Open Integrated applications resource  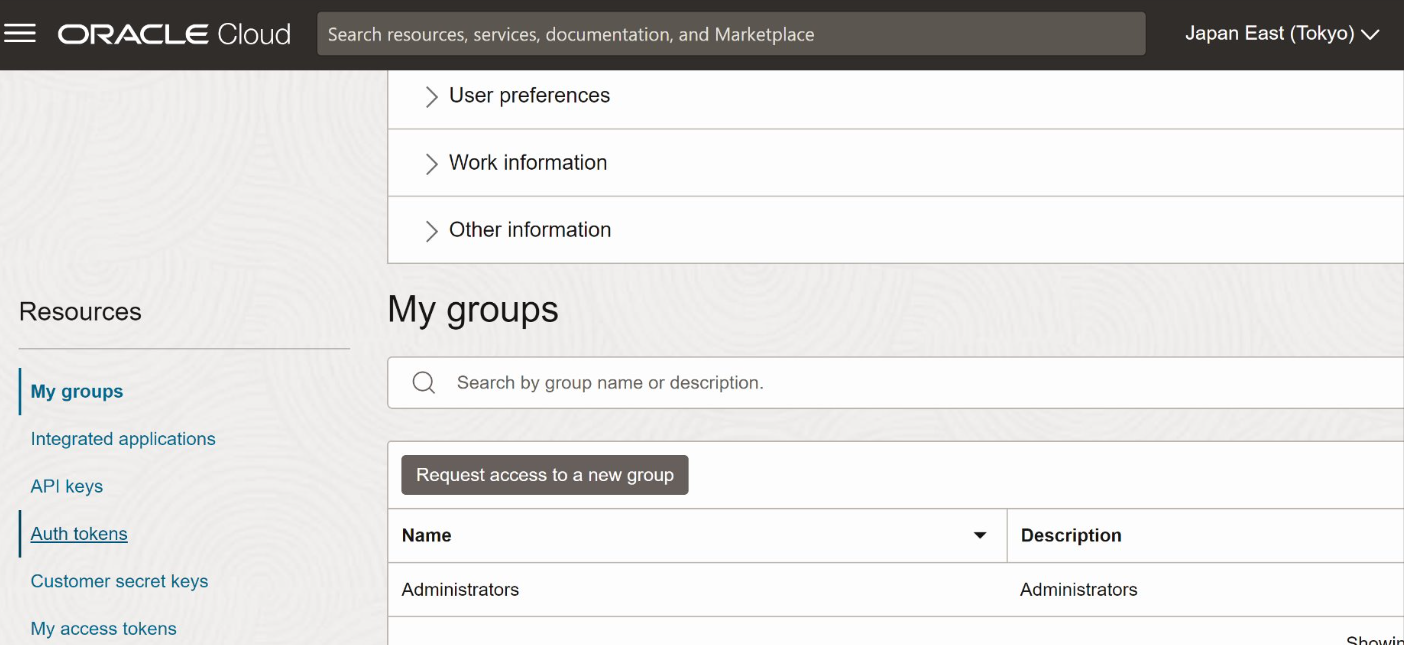coord(123,439)
